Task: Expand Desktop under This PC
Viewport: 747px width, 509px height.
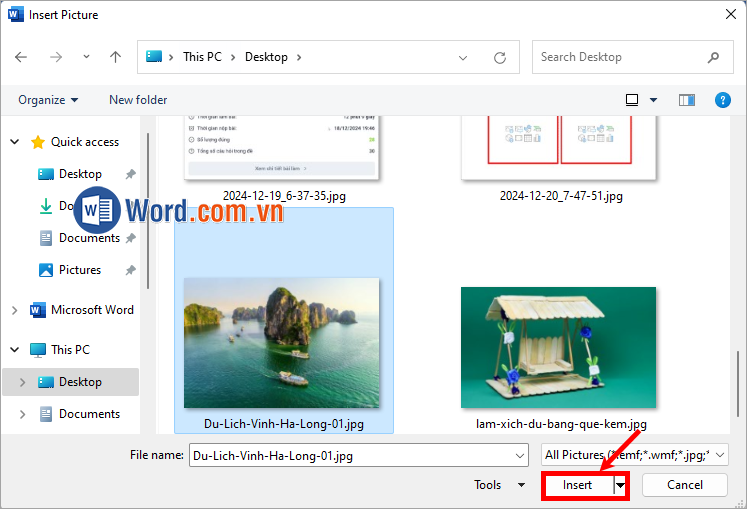Action: 22,382
